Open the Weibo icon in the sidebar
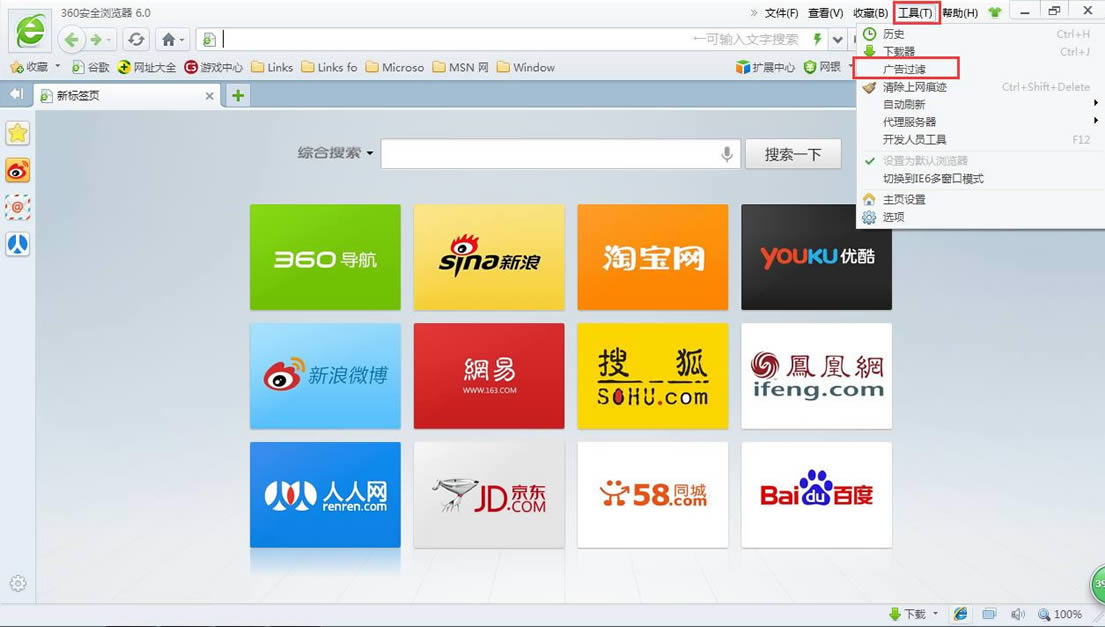 pos(18,170)
